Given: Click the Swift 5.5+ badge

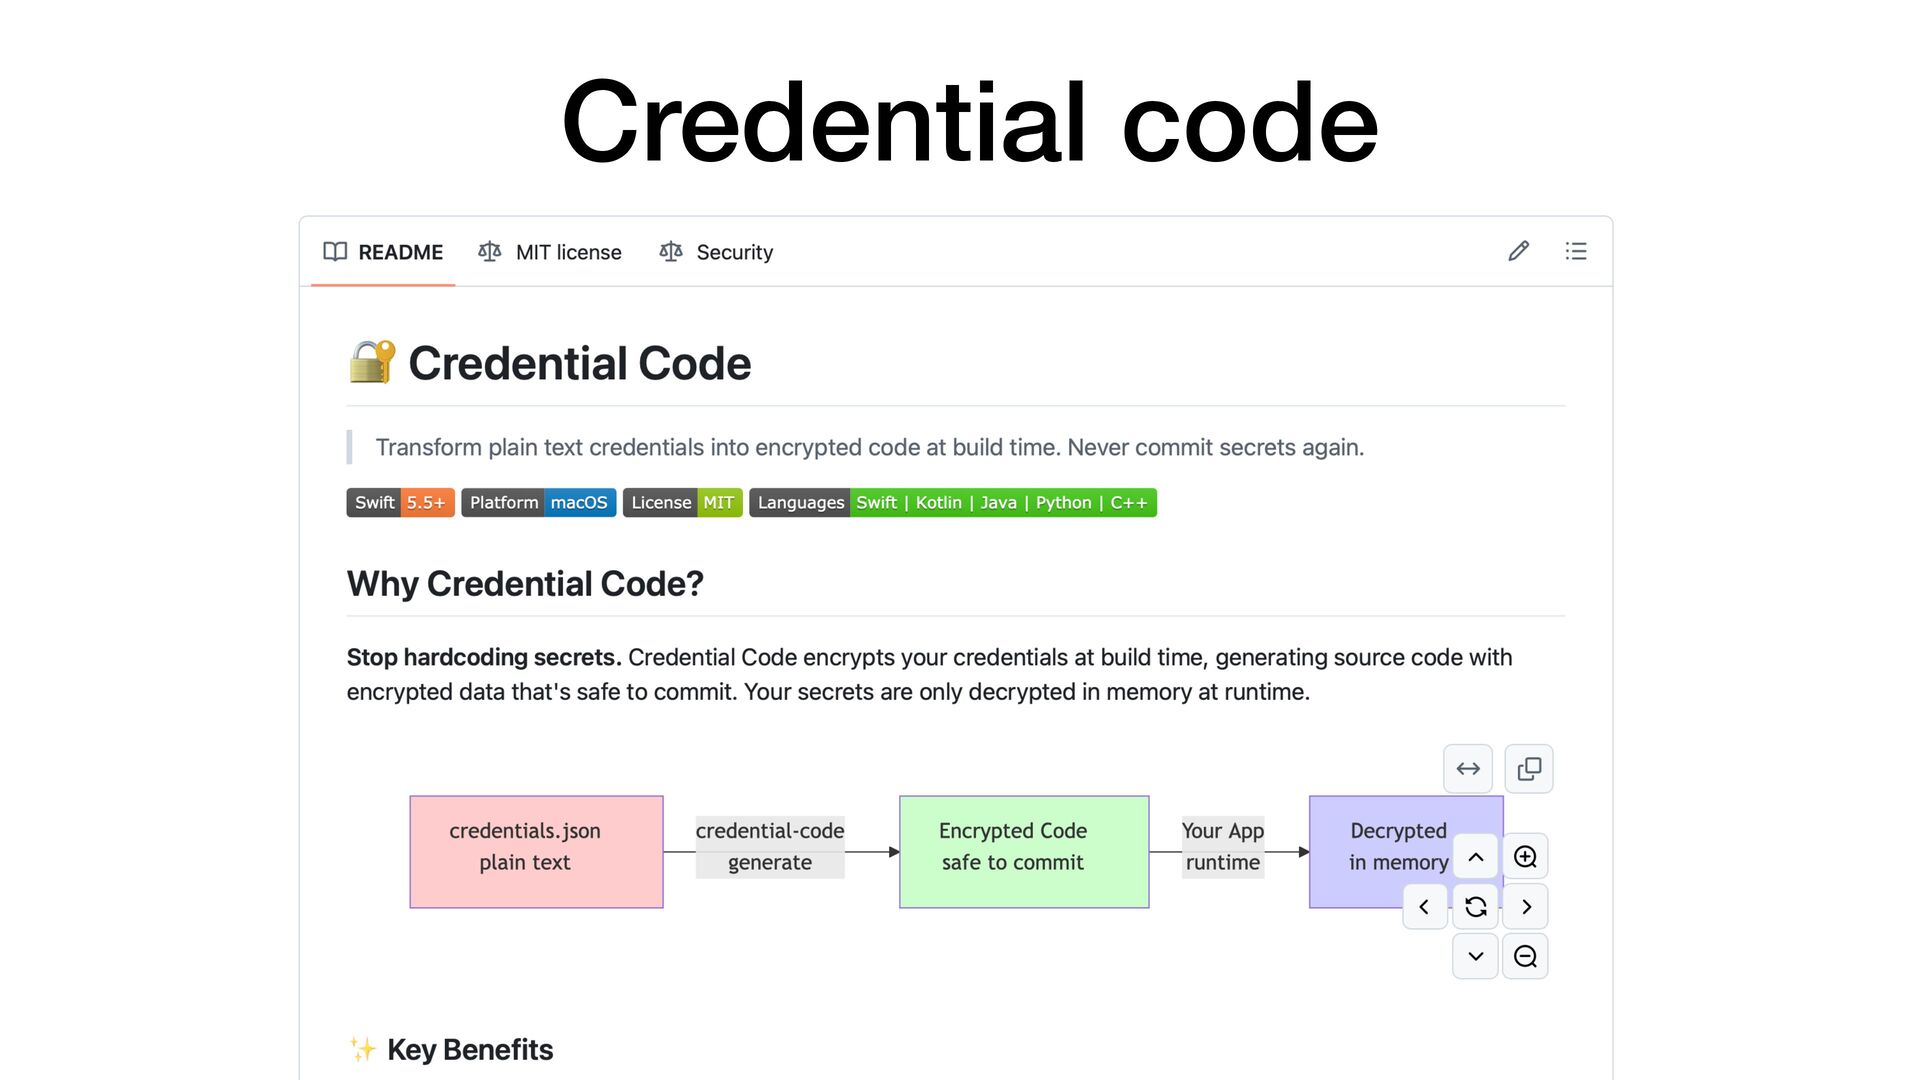Looking at the screenshot, I should tap(401, 503).
